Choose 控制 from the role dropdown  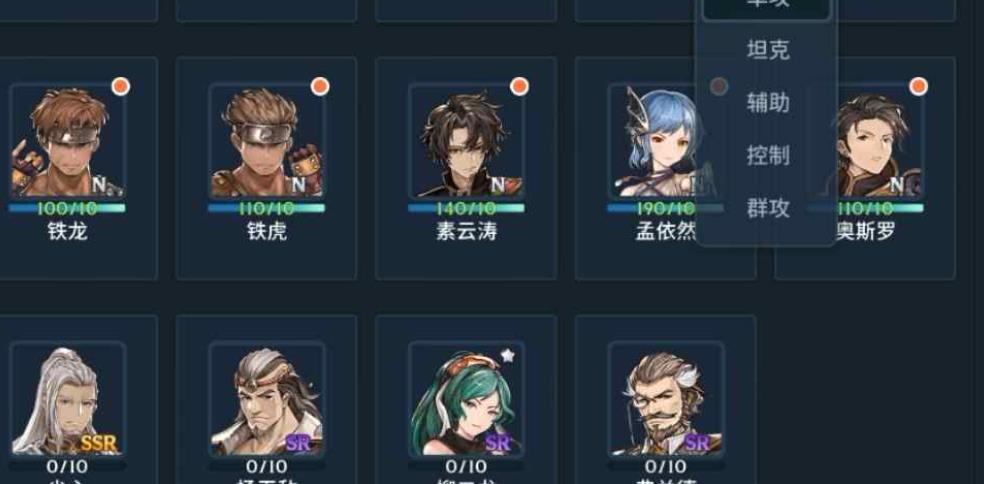pos(767,155)
